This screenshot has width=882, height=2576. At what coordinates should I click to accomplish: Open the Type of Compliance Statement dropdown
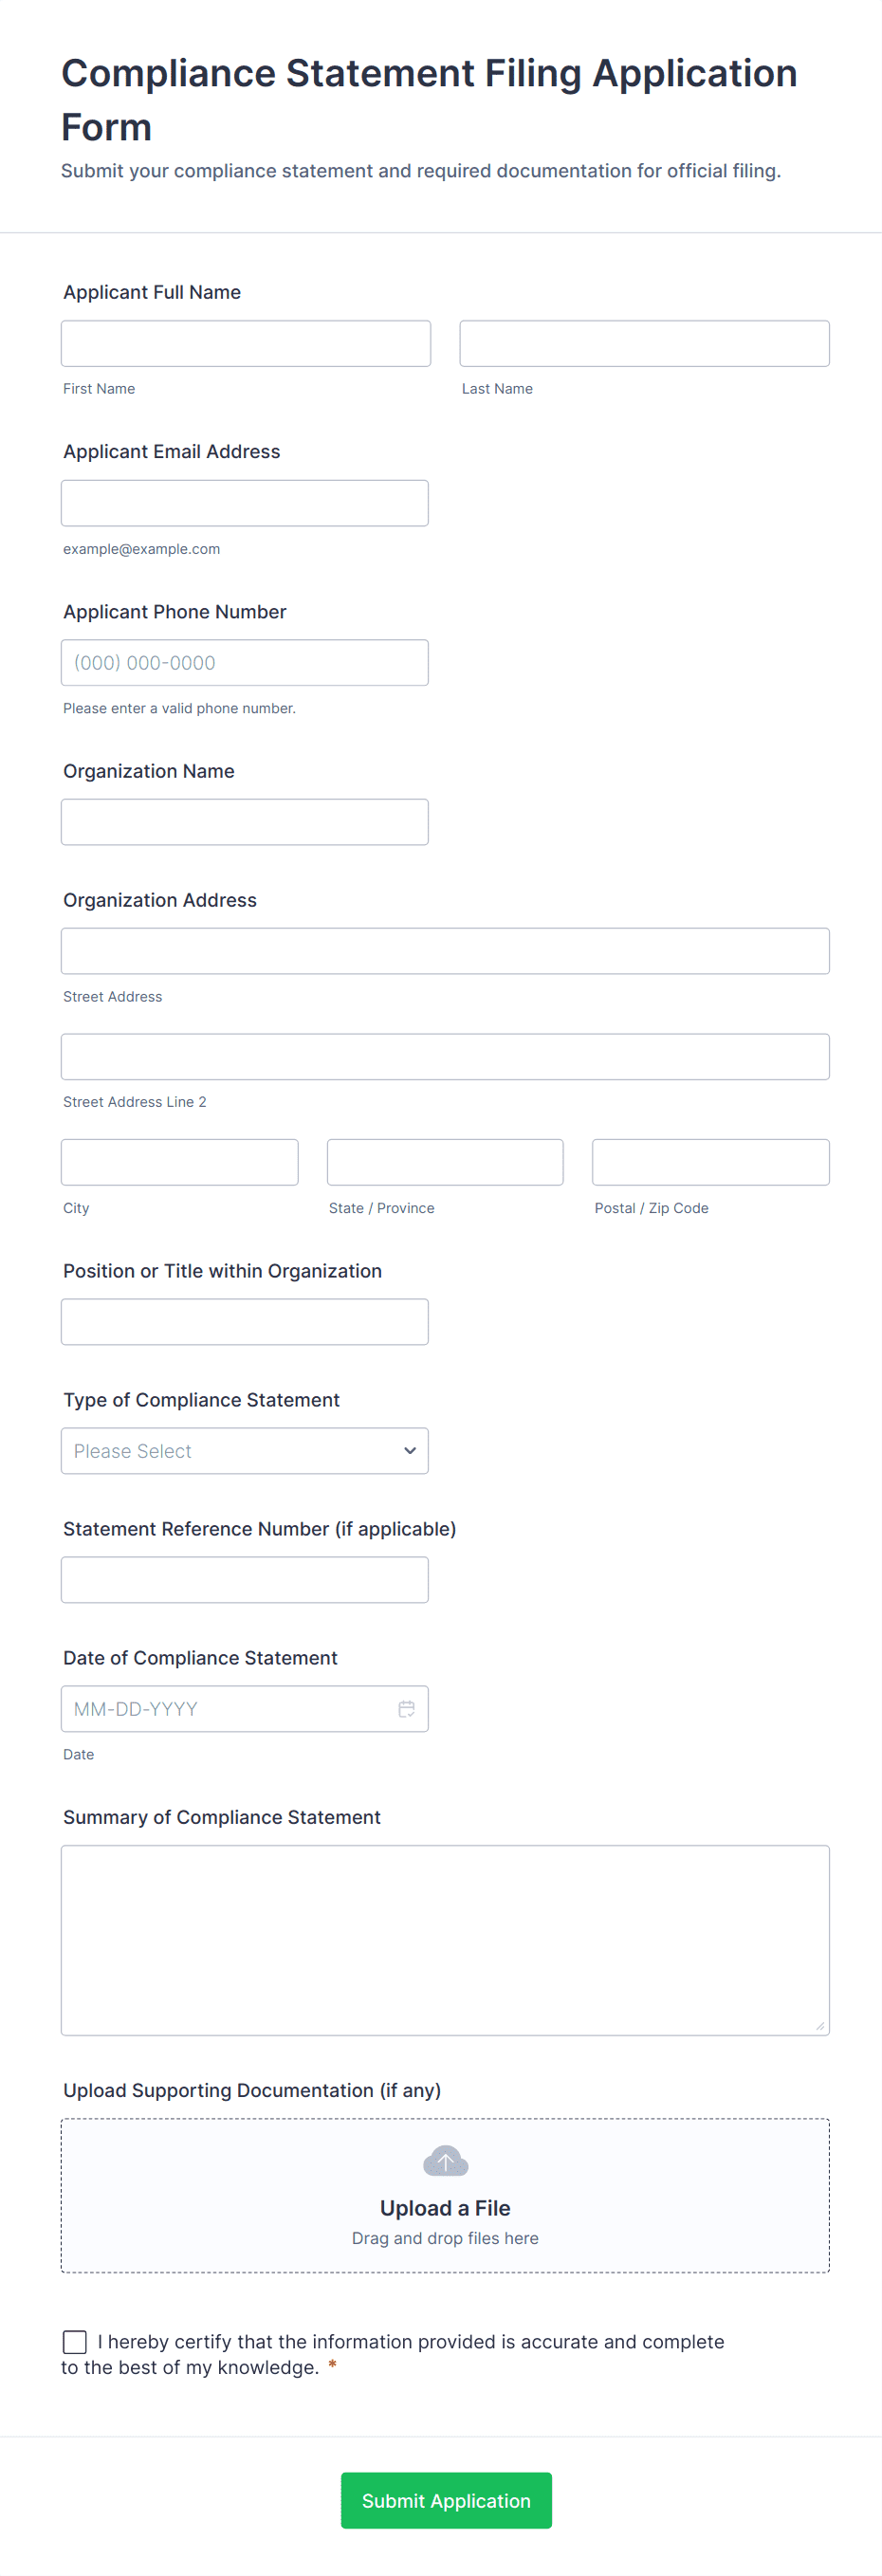point(244,1450)
